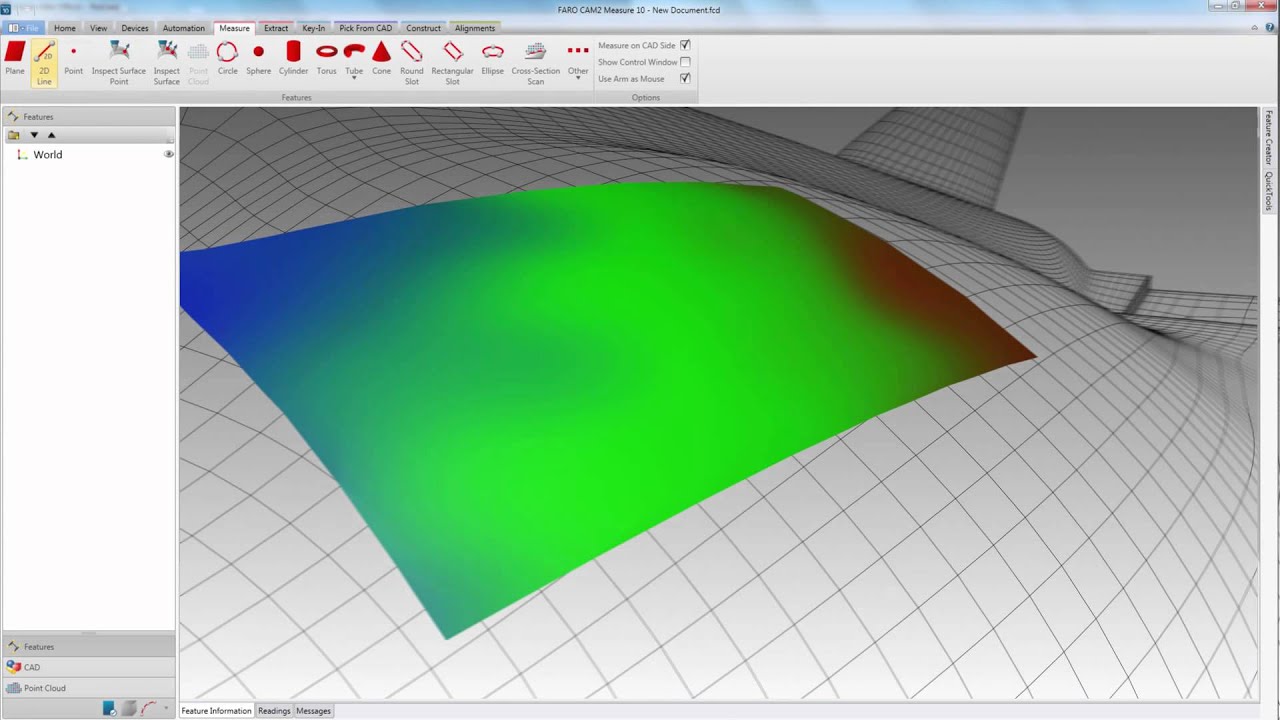
Task: Start a Cross-Section Scan
Action: point(536,63)
